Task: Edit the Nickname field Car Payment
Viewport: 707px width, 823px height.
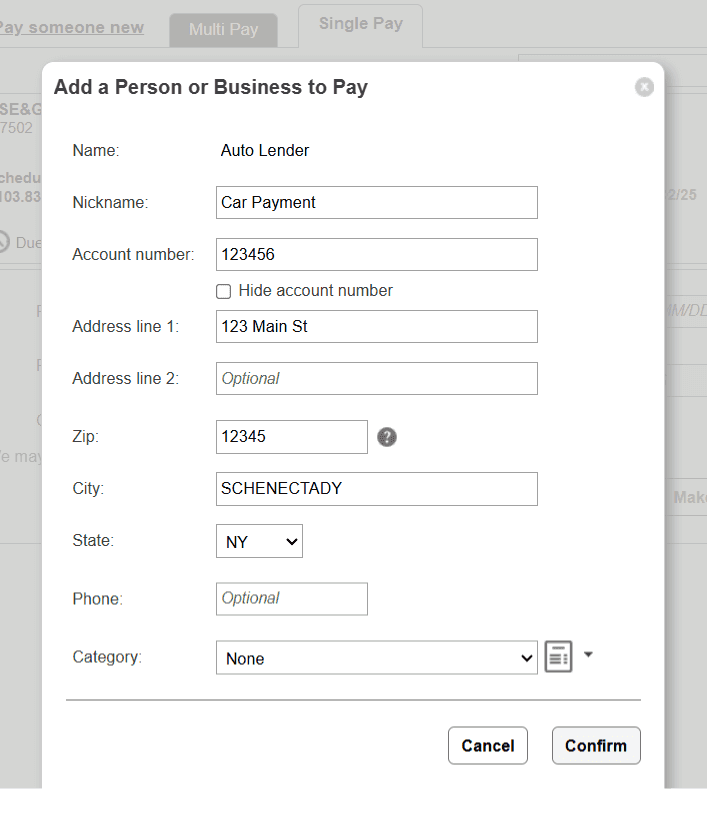Action: coord(376,203)
